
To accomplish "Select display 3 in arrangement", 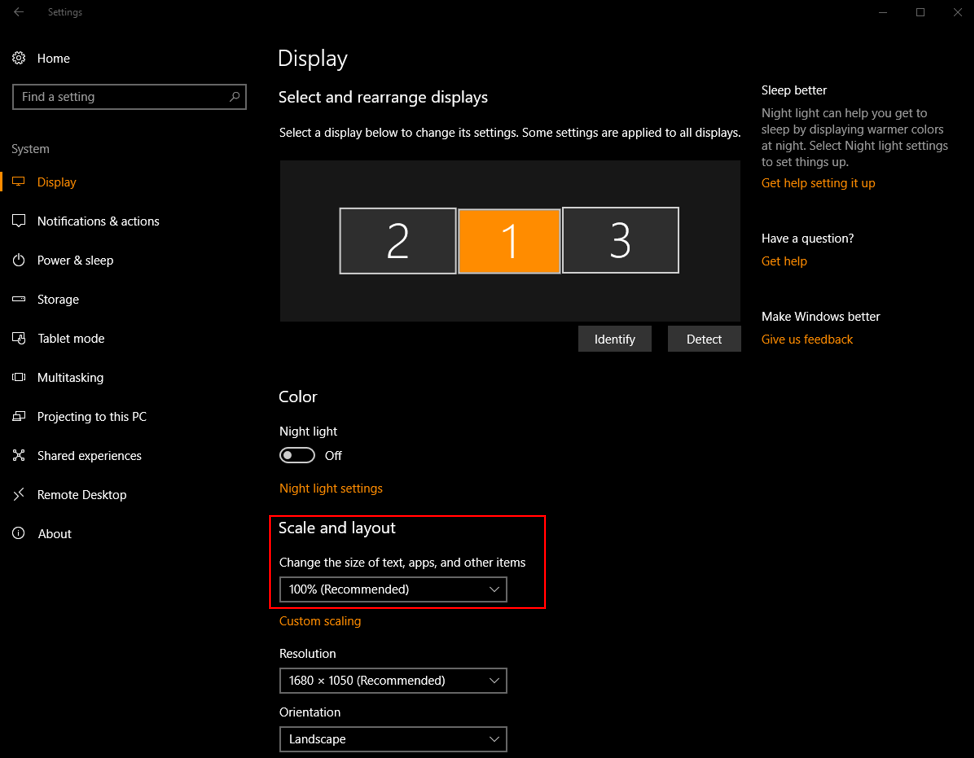I will pyautogui.click(x=620, y=240).
